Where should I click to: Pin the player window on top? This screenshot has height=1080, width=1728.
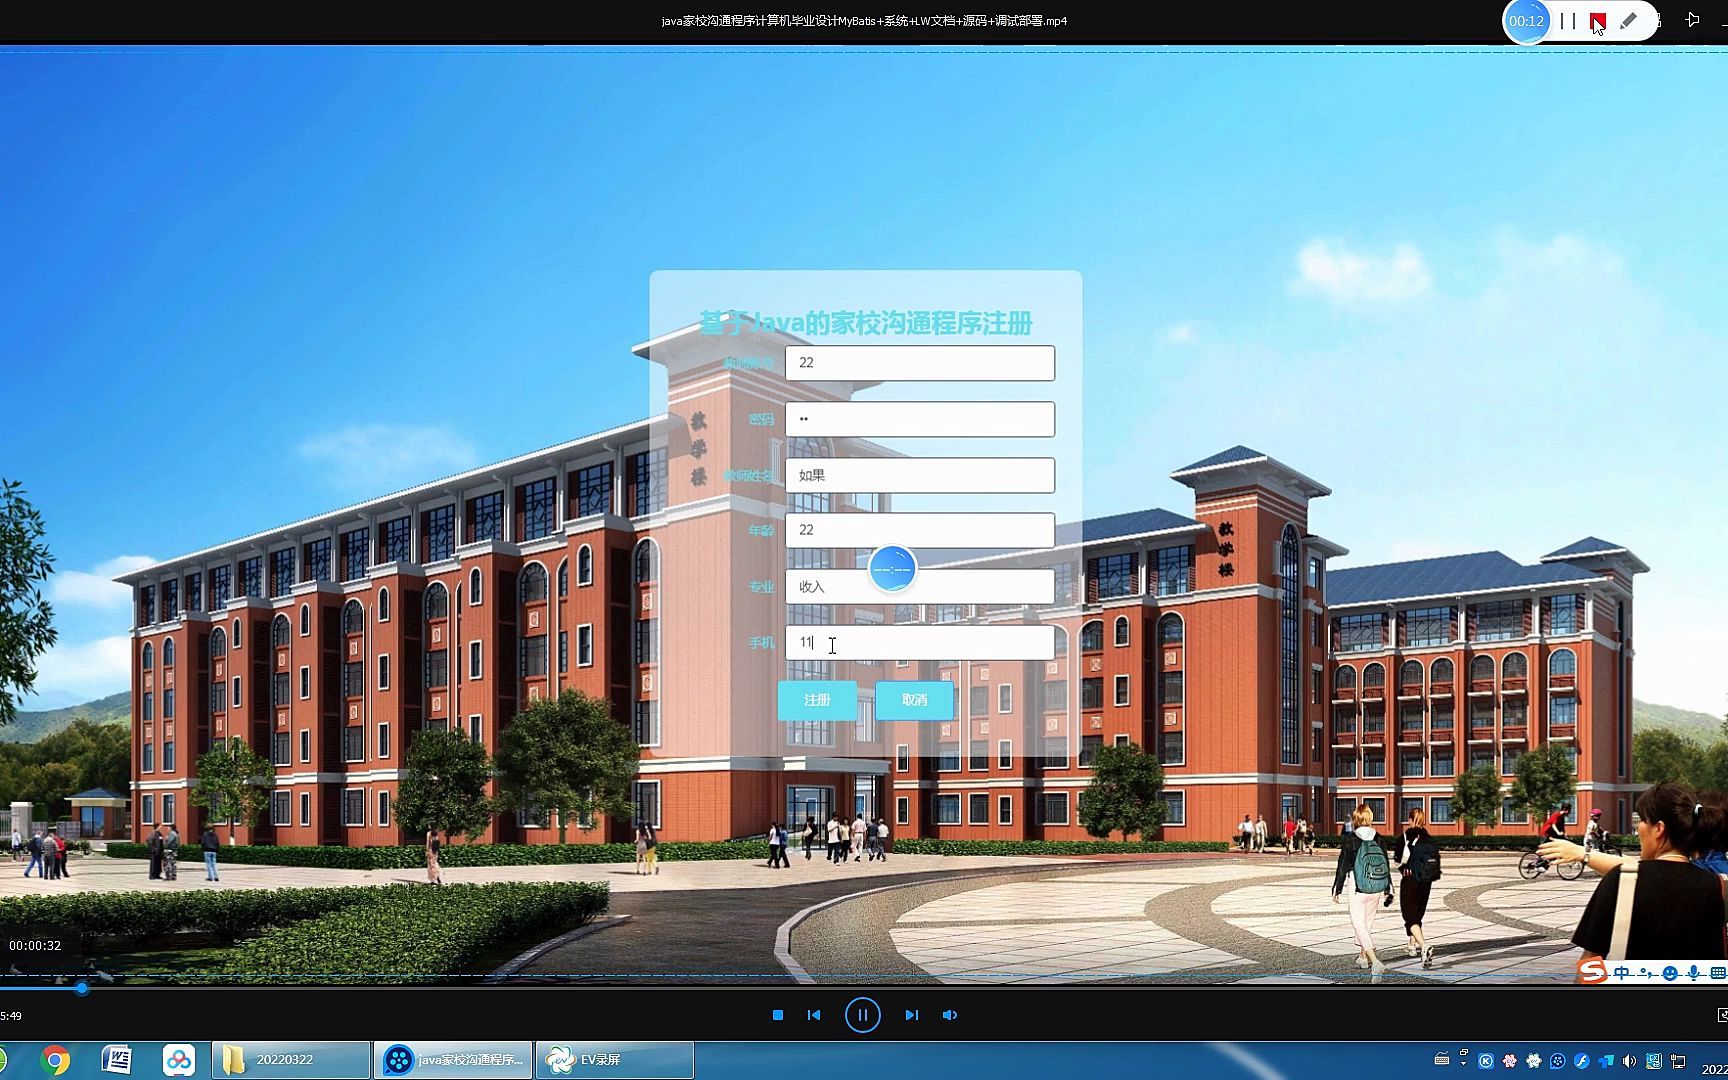1692,20
